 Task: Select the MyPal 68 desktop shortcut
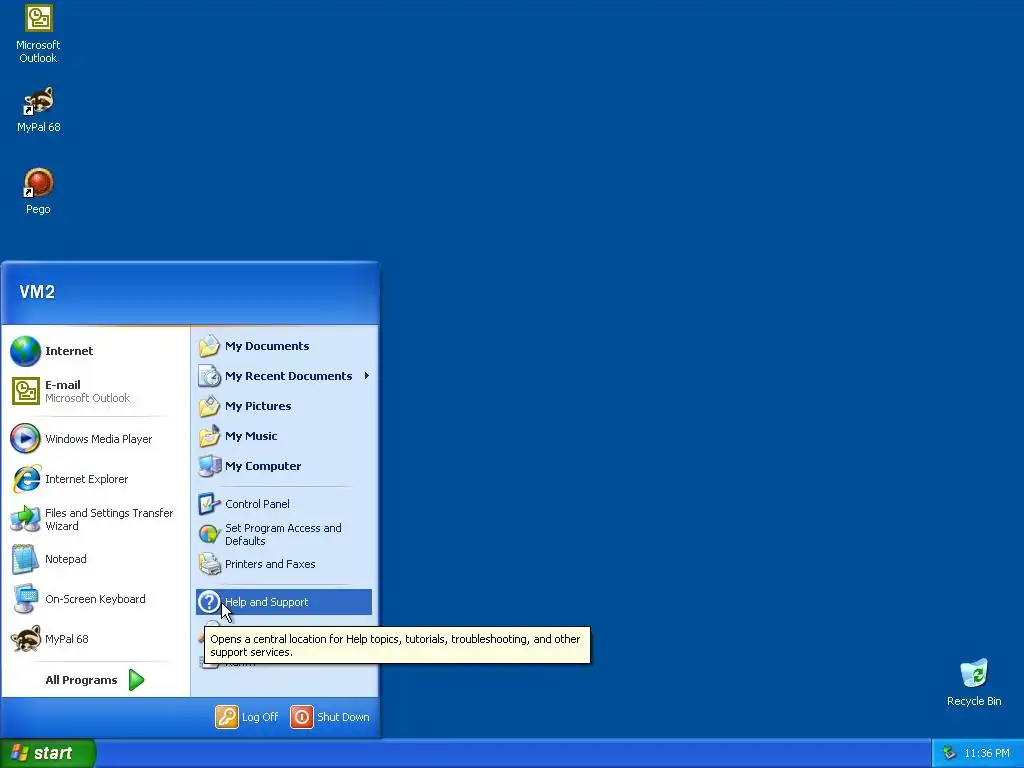point(38,109)
